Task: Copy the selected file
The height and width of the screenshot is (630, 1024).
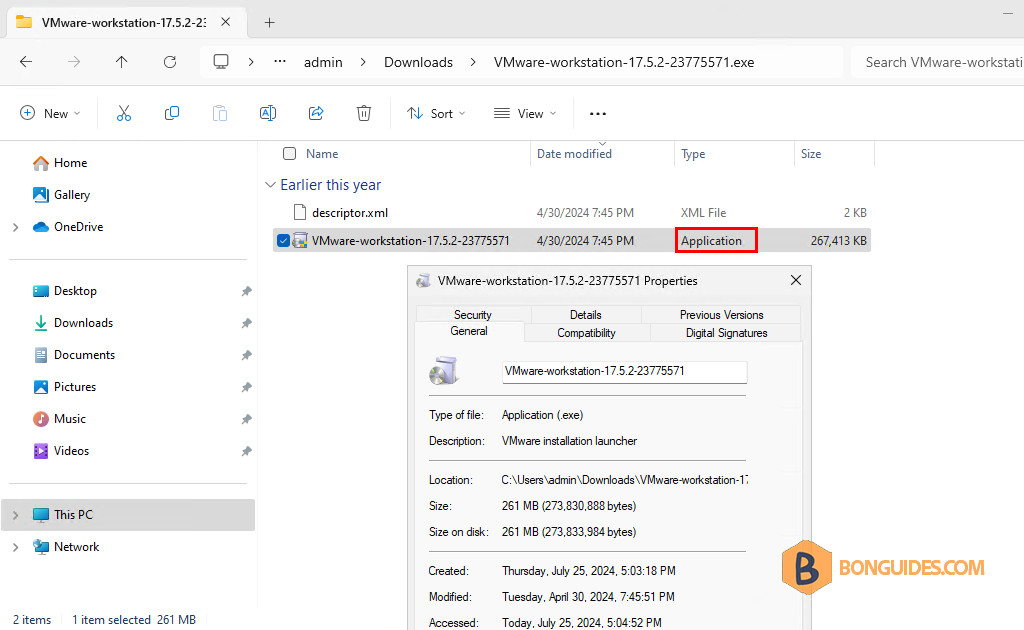Action: (x=172, y=114)
